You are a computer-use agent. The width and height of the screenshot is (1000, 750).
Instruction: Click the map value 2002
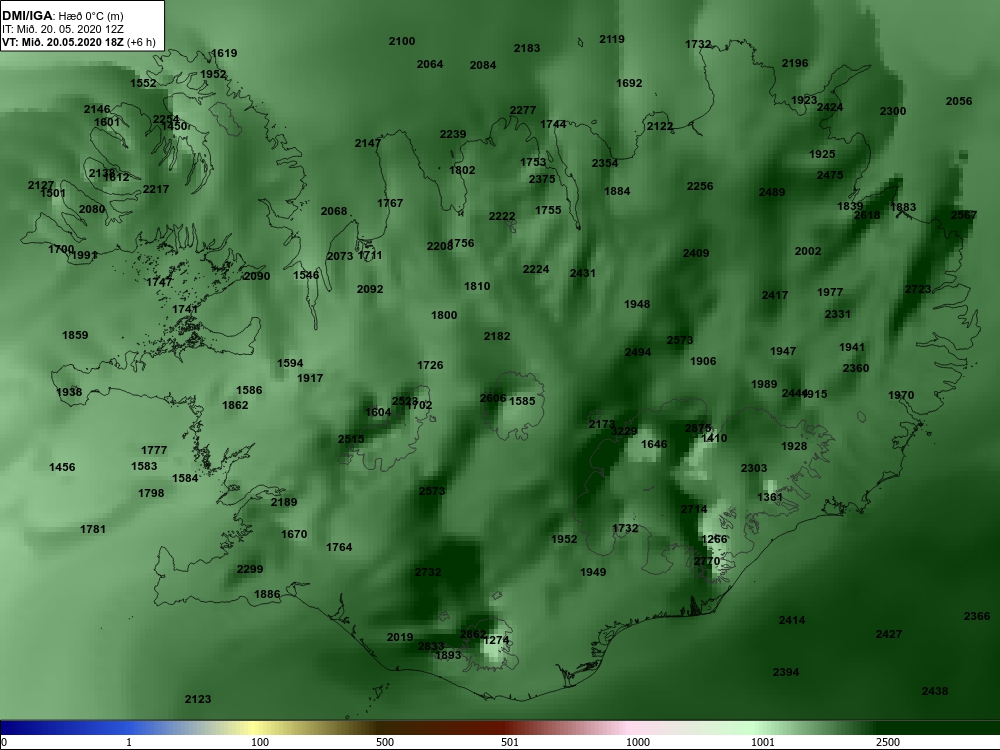pyautogui.click(x=807, y=251)
